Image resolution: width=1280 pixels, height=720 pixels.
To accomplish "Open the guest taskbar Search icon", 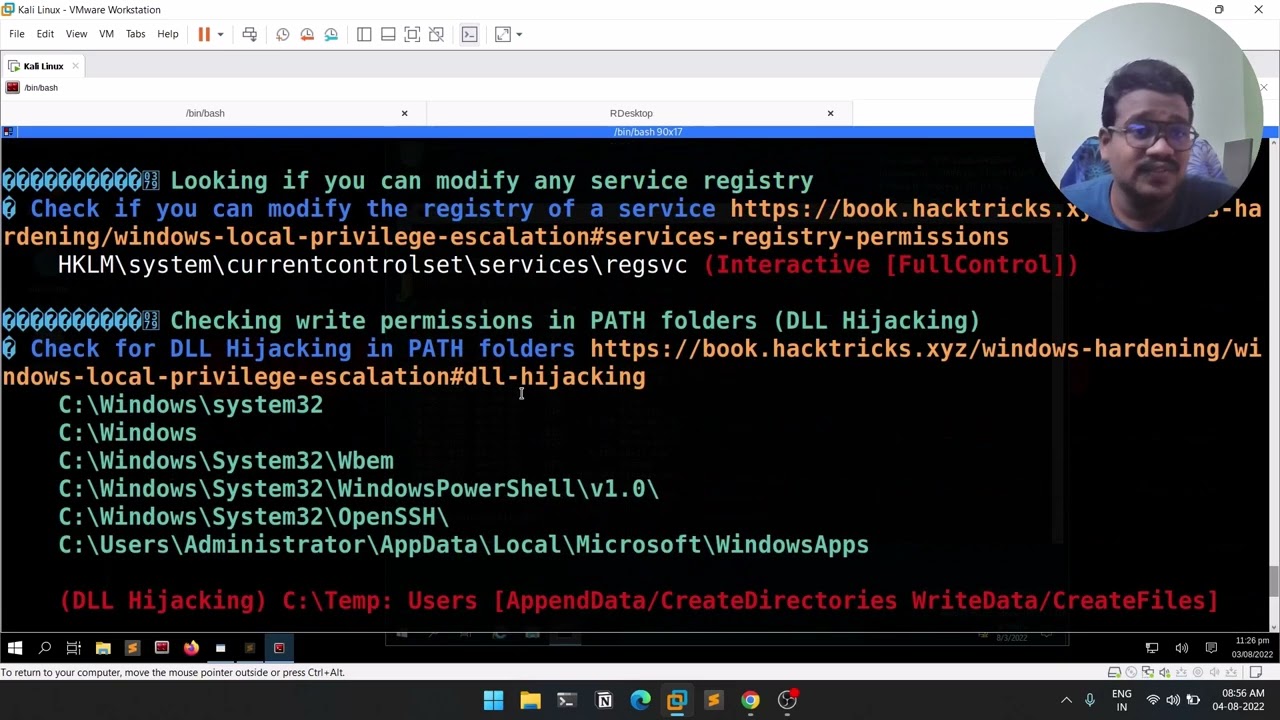I will pyautogui.click(x=44, y=648).
